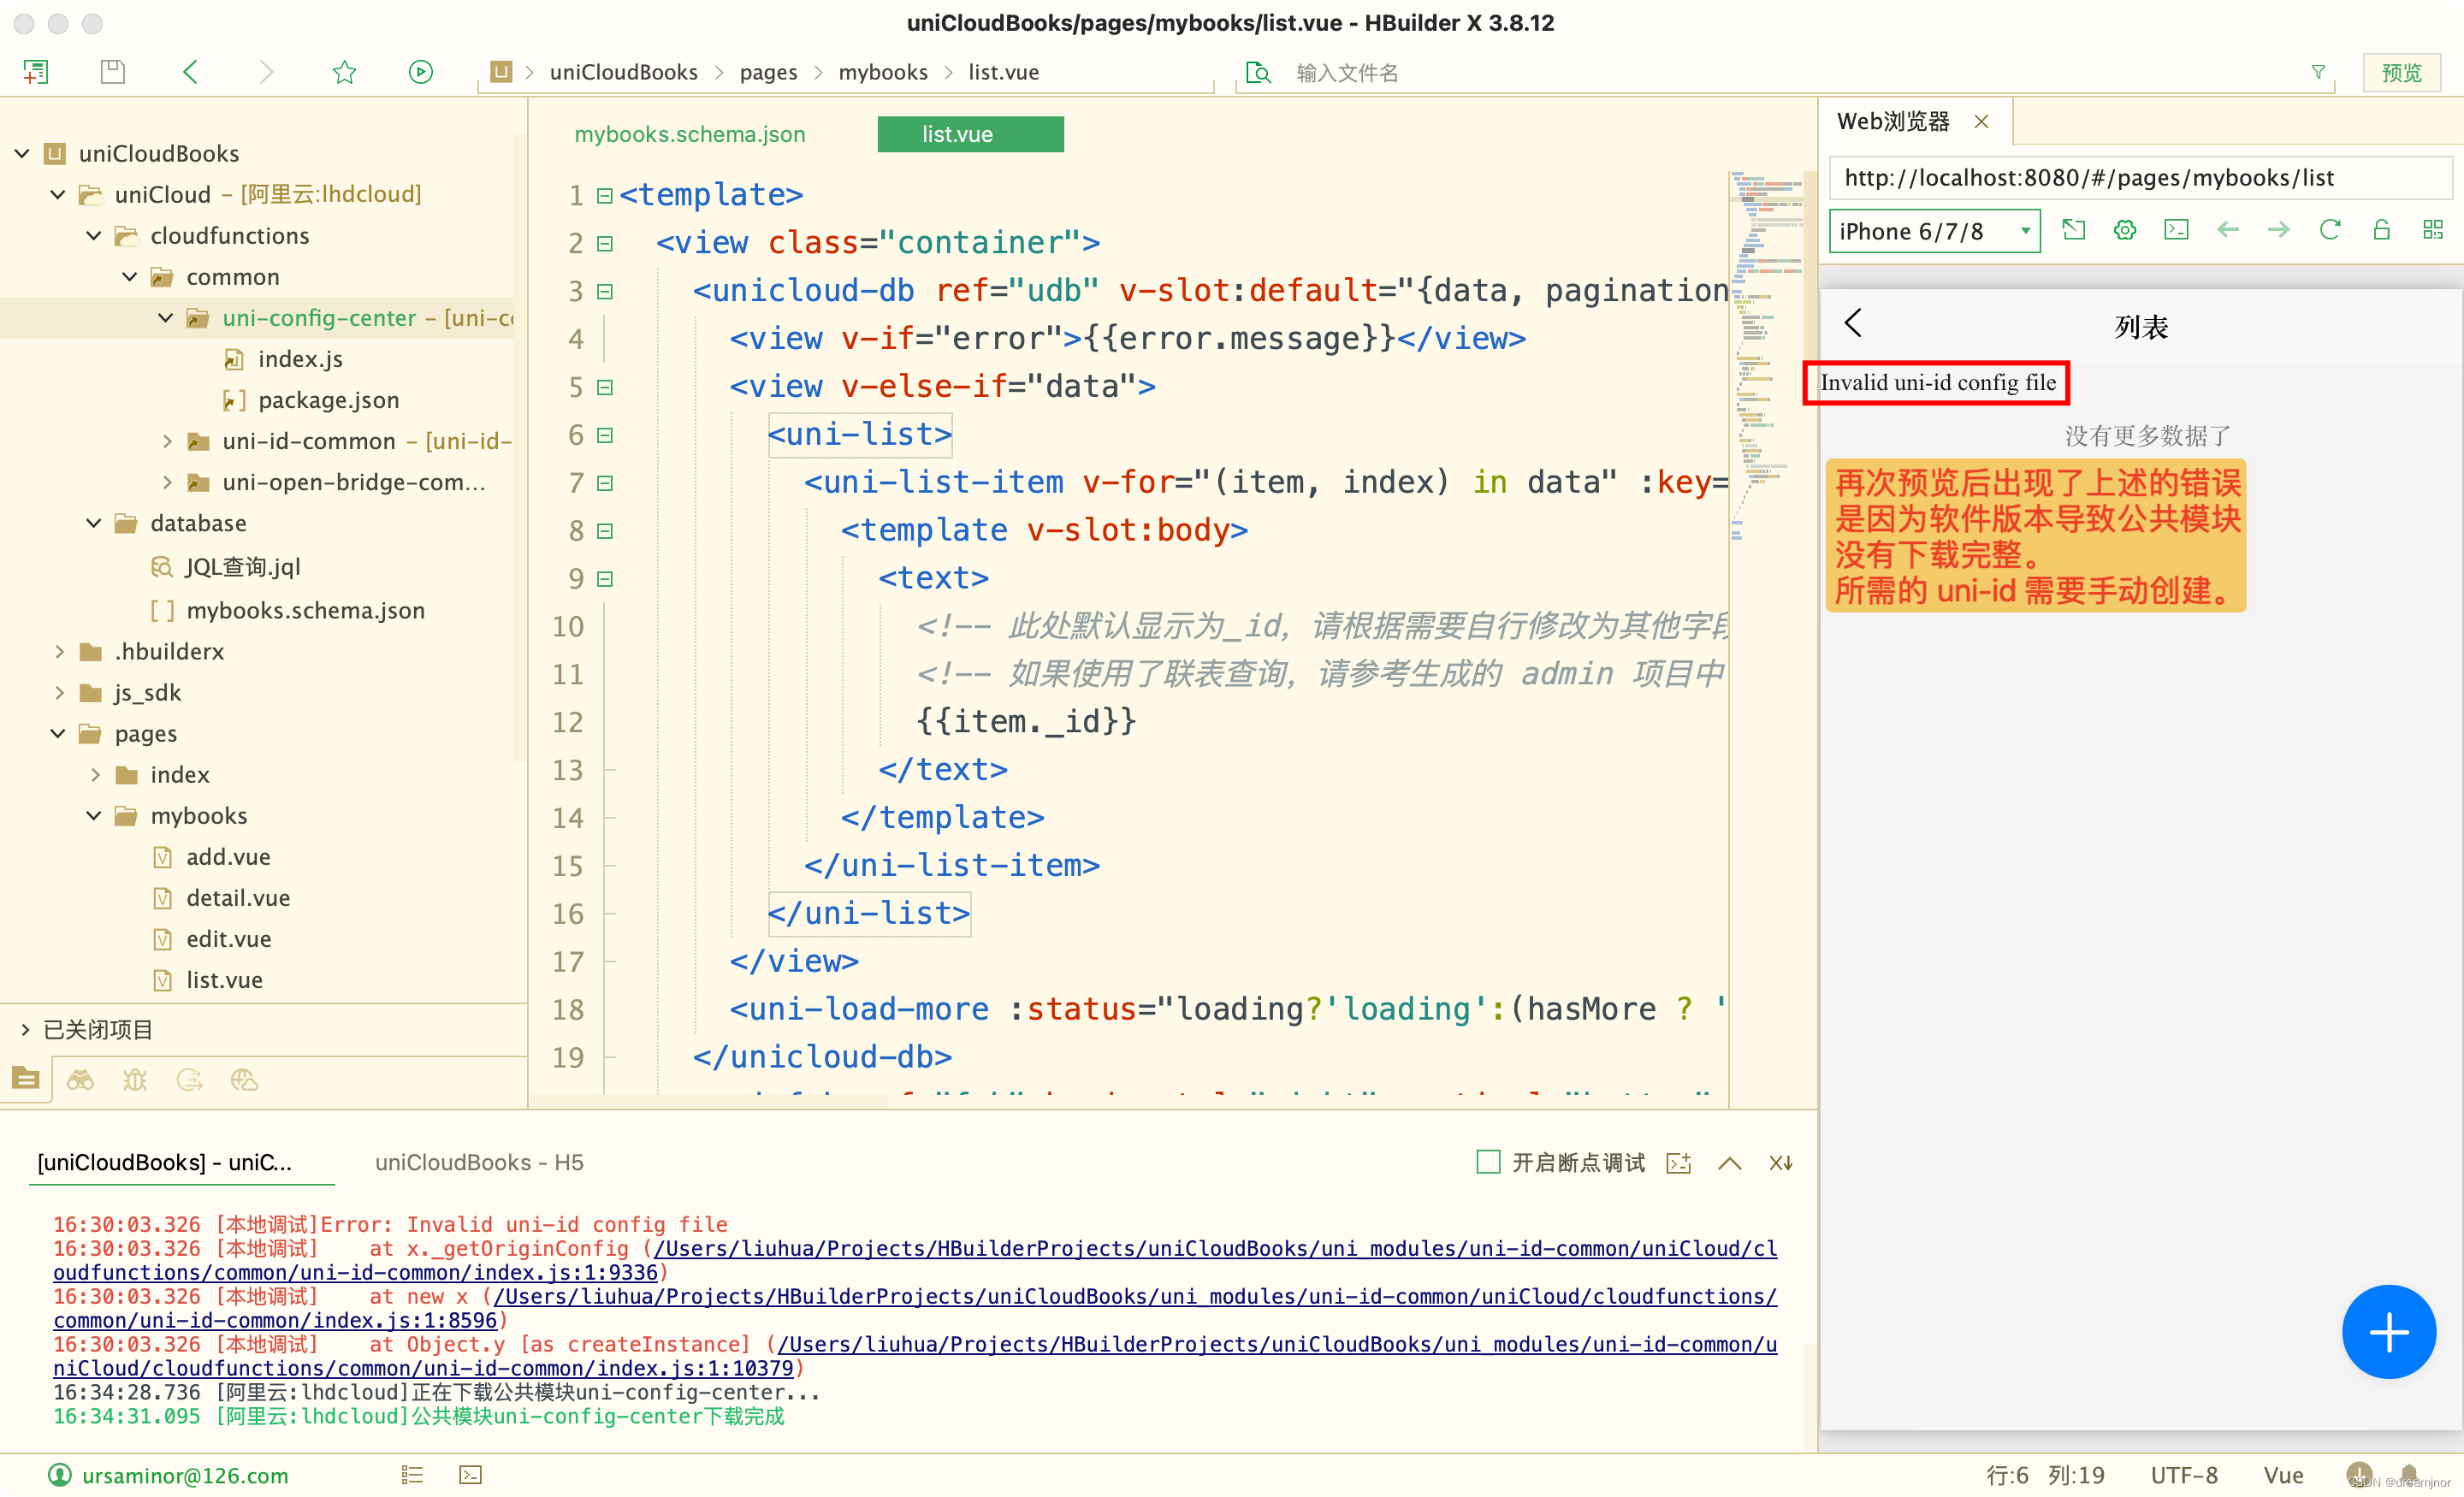Collapse the uniCloud folder
The height and width of the screenshot is (1497, 2464).
coord(58,194)
